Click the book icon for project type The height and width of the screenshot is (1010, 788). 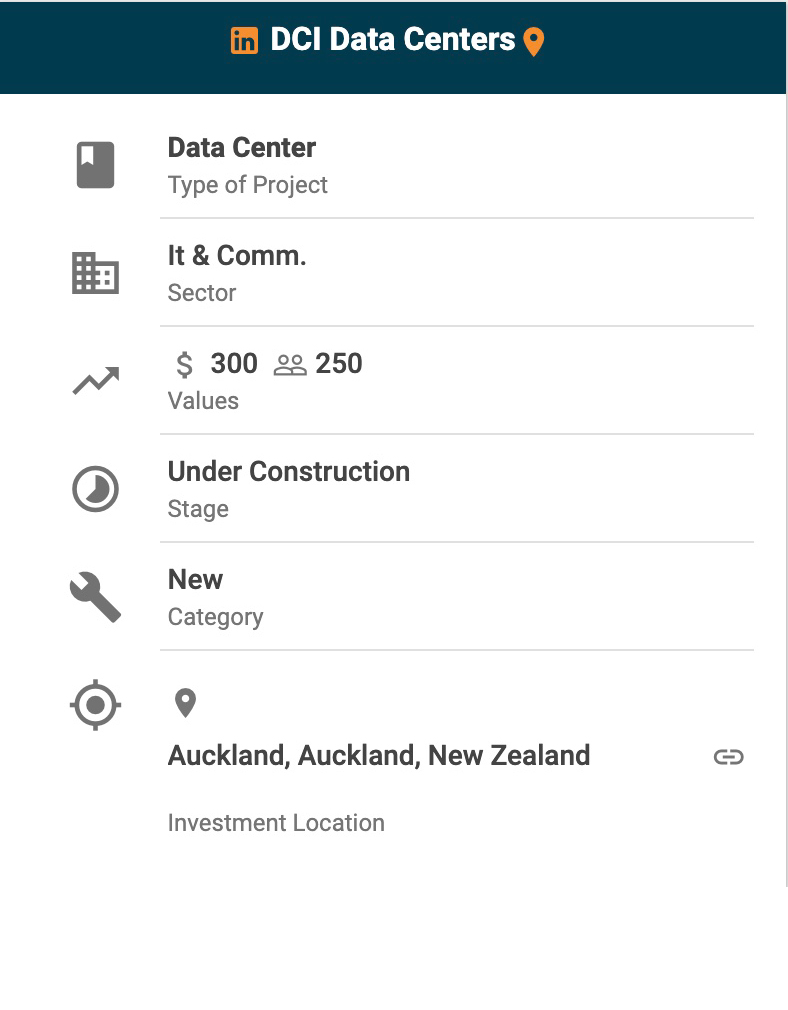96,165
